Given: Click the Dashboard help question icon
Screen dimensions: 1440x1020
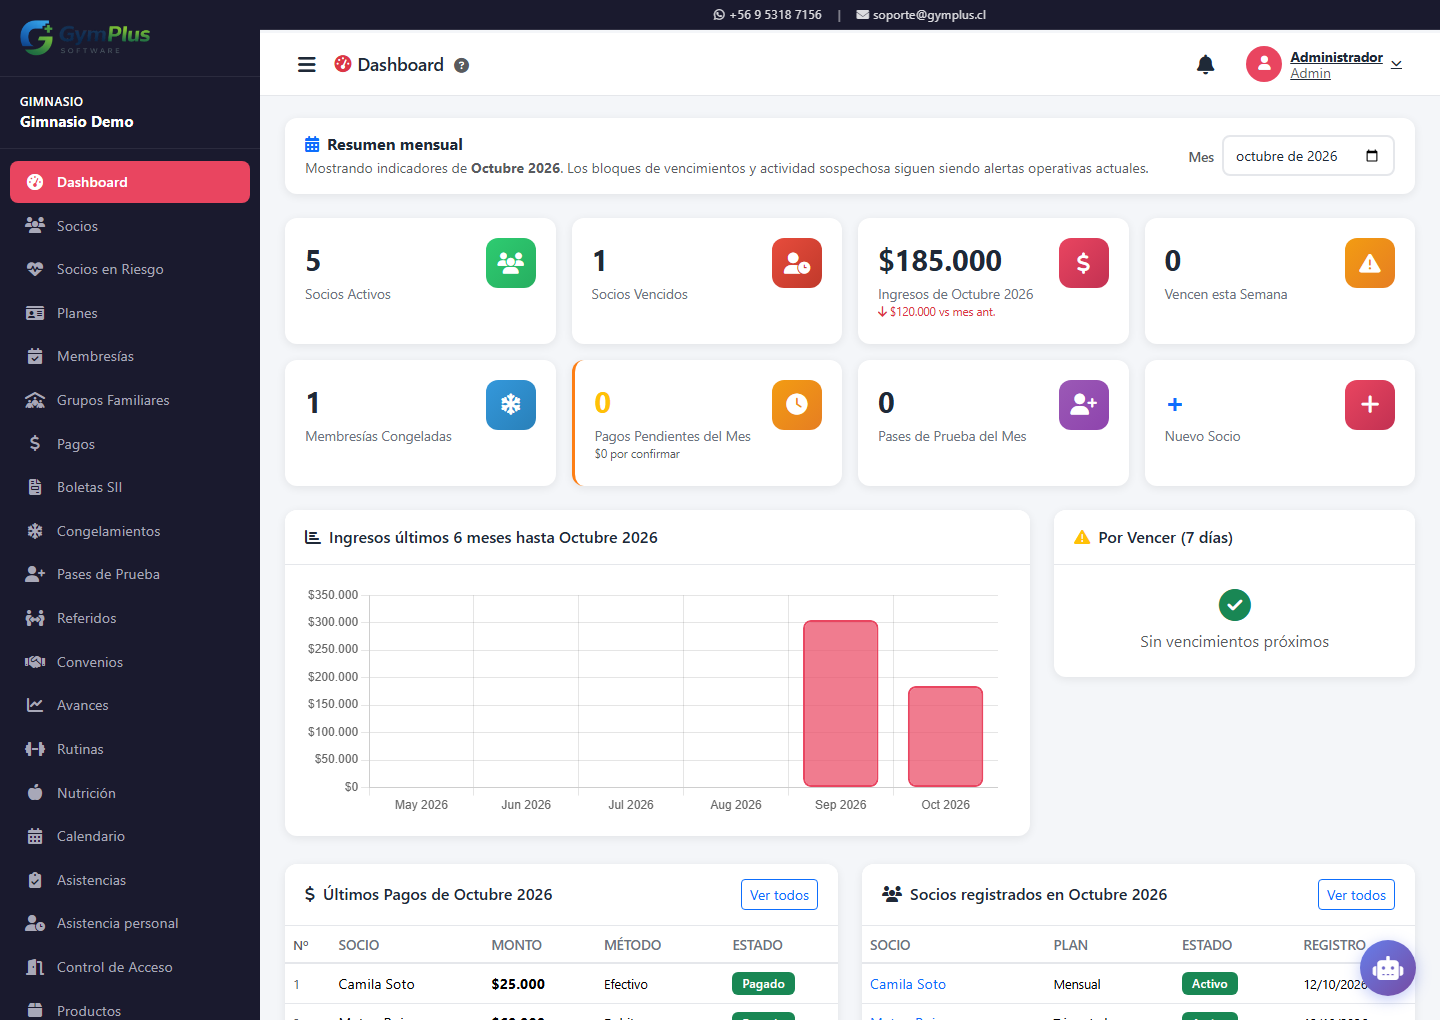Looking at the screenshot, I should 461,65.
